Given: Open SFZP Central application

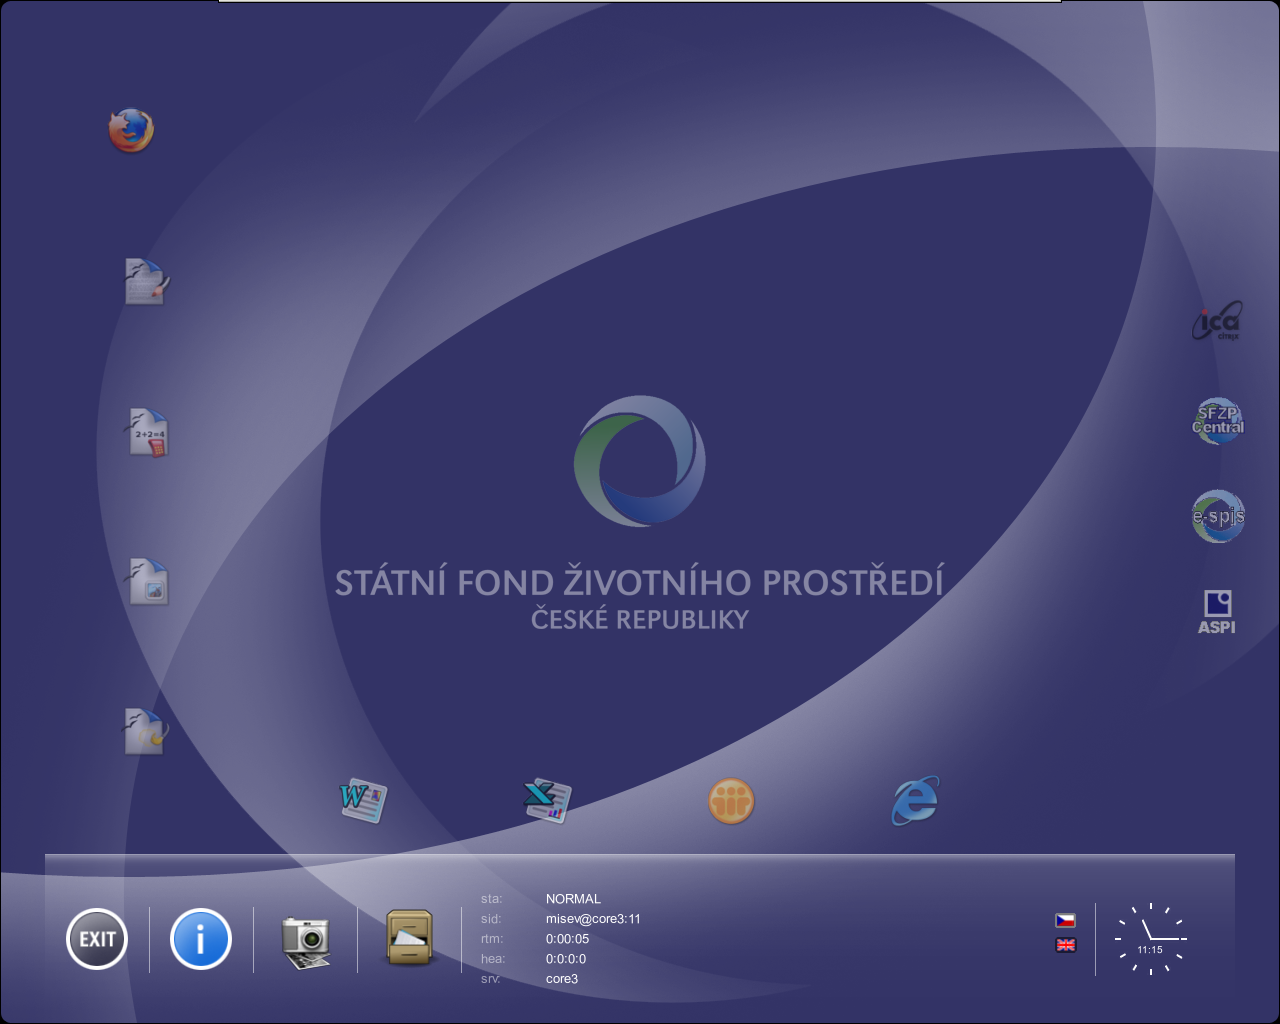Looking at the screenshot, I should (x=1218, y=420).
